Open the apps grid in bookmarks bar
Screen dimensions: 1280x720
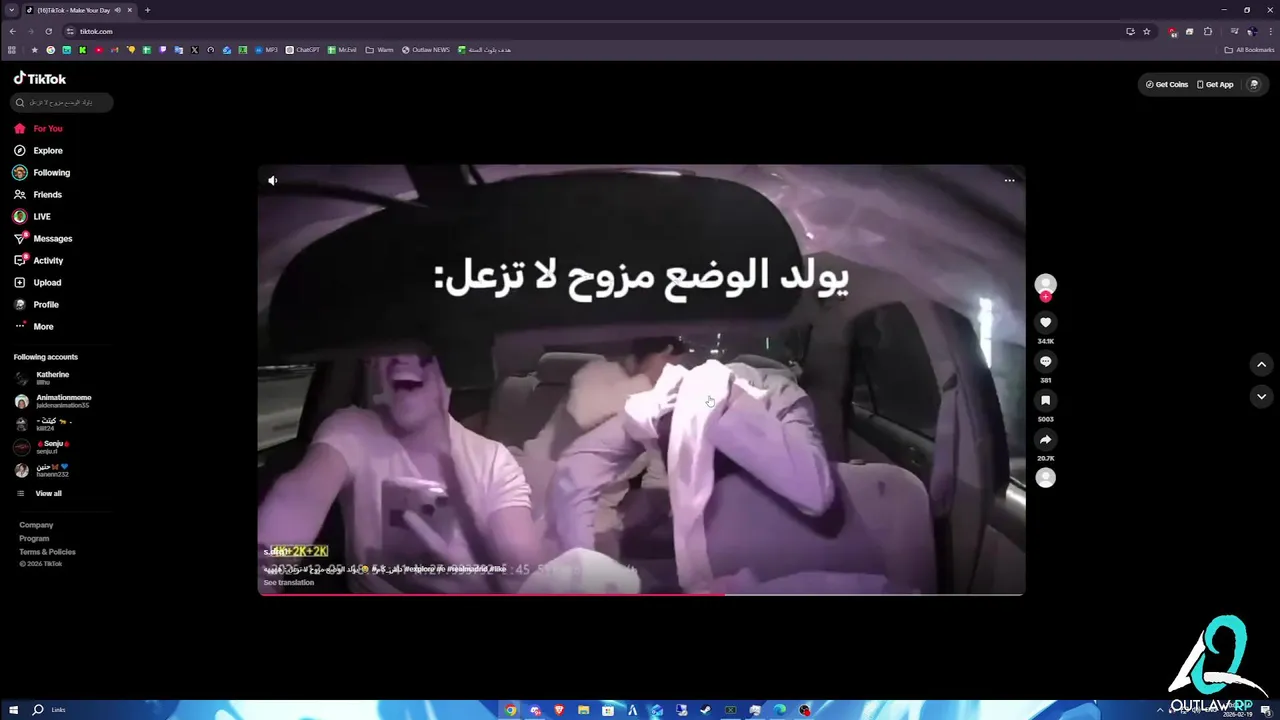(x=12, y=50)
